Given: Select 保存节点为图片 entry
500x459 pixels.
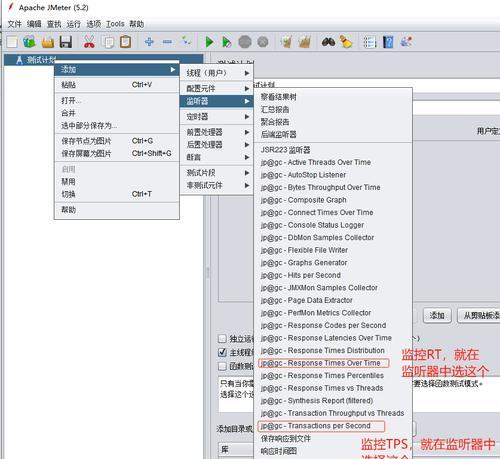Looking at the screenshot, I should point(117,141).
